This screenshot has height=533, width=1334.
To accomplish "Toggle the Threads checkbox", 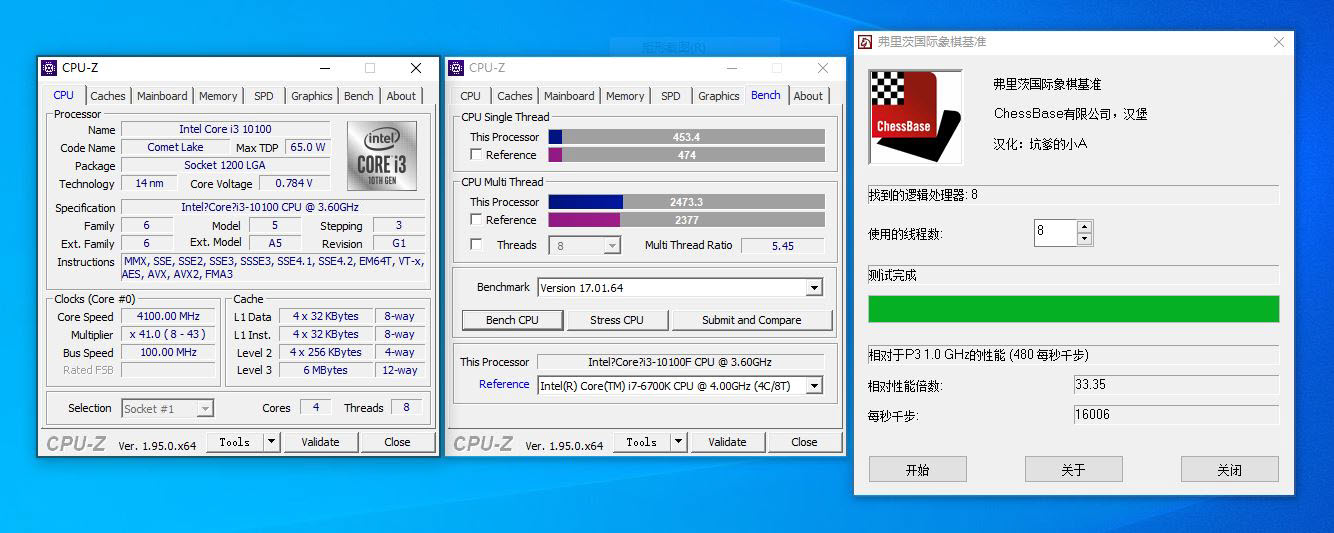I will click(x=476, y=245).
